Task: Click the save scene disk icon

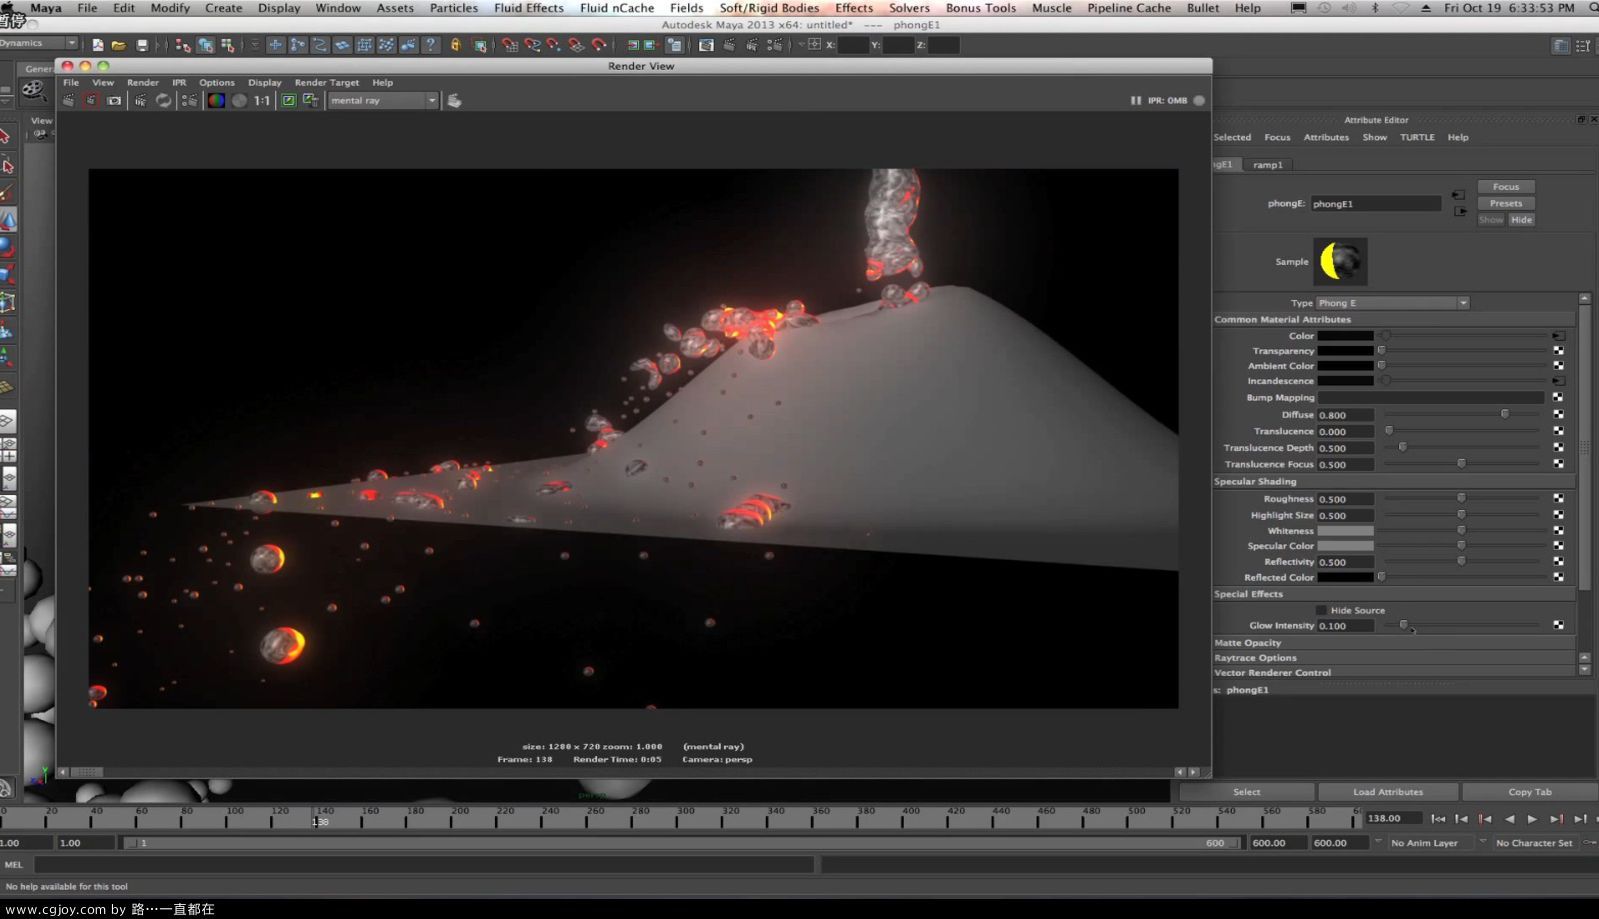Action: coord(142,45)
